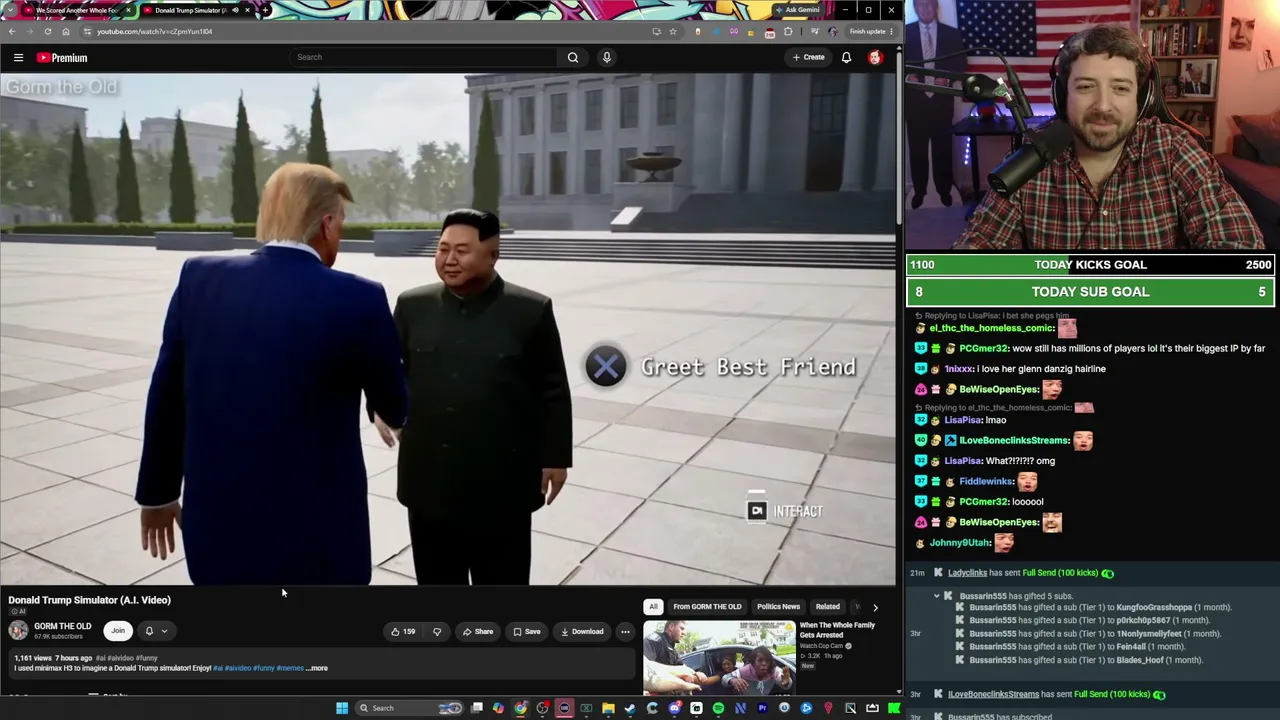Viewport: 1280px width, 720px height.
Task: Select From GORM THE OLD chip
Action: click(707, 607)
